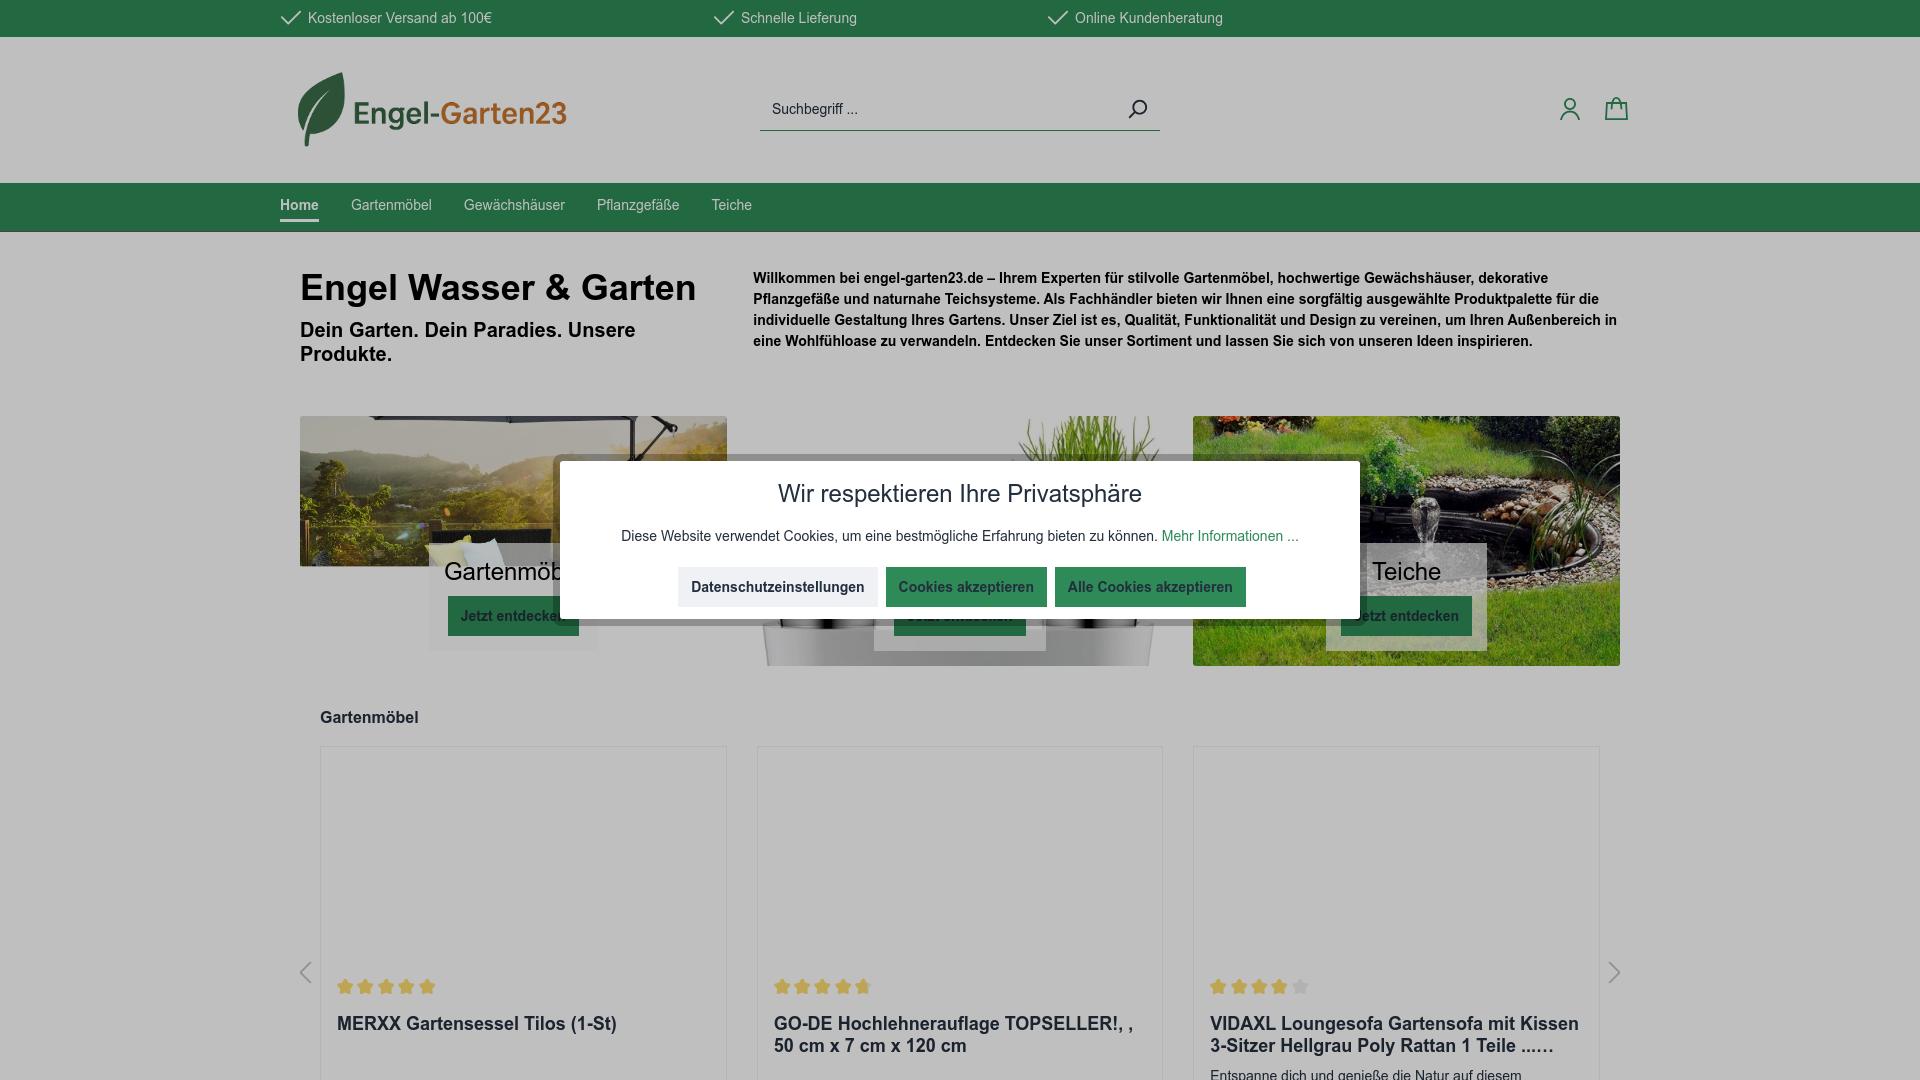Click next arrow of product carousel
1920x1080 pixels.
pos(1613,973)
